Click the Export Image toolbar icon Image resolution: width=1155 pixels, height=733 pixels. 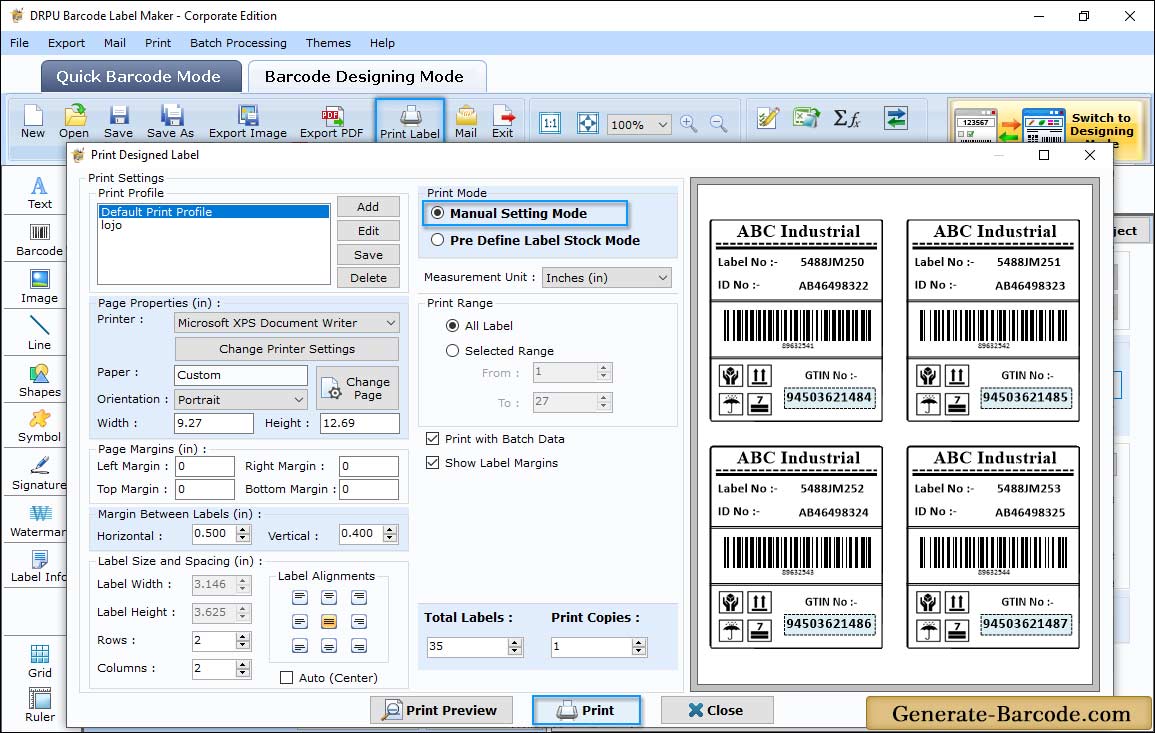[x=248, y=122]
